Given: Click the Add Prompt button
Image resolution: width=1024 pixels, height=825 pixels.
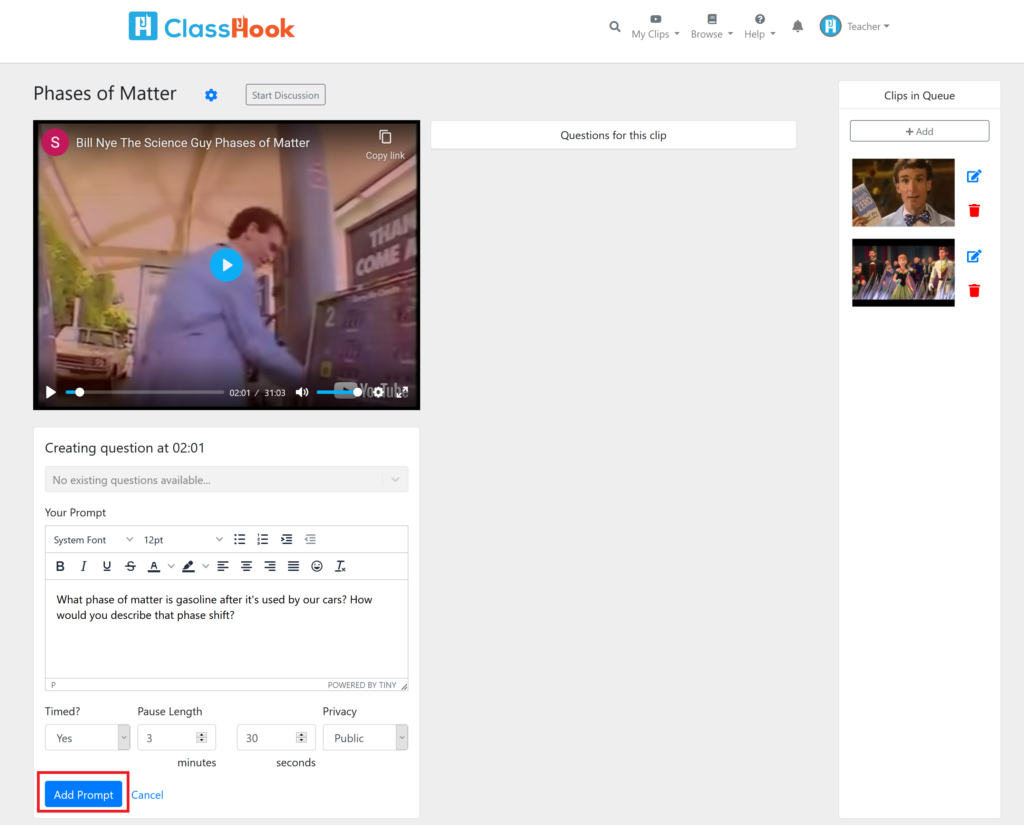Looking at the screenshot, I should pos(84,794).
